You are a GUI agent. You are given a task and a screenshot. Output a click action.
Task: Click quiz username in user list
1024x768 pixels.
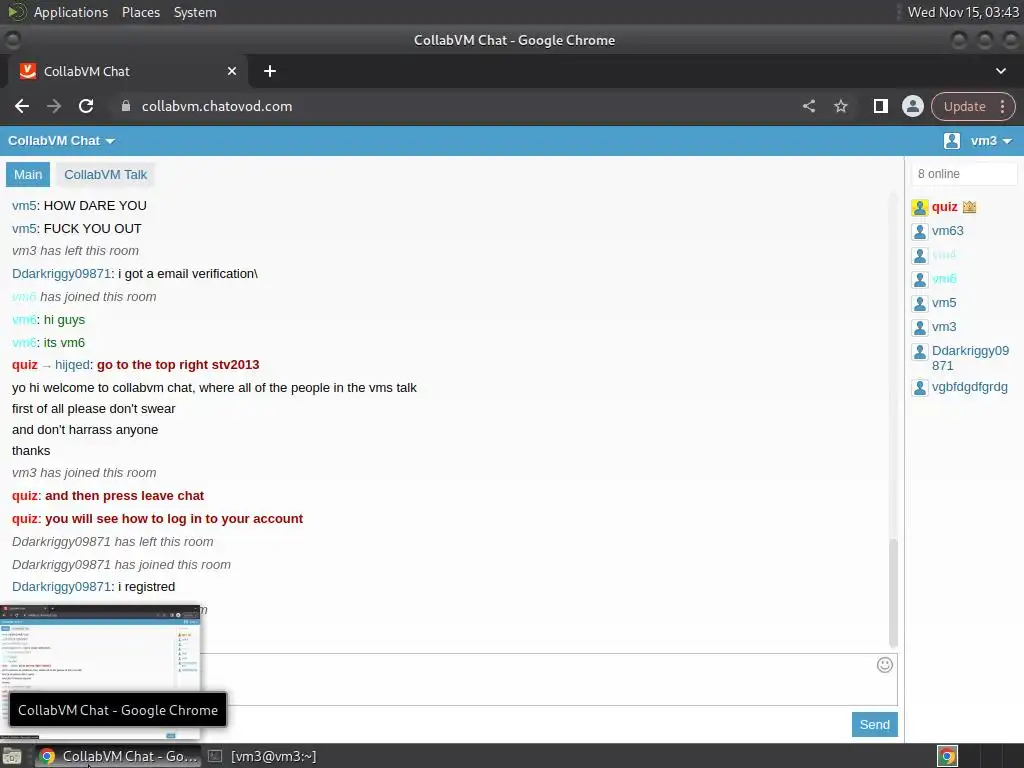pos(944,207)
